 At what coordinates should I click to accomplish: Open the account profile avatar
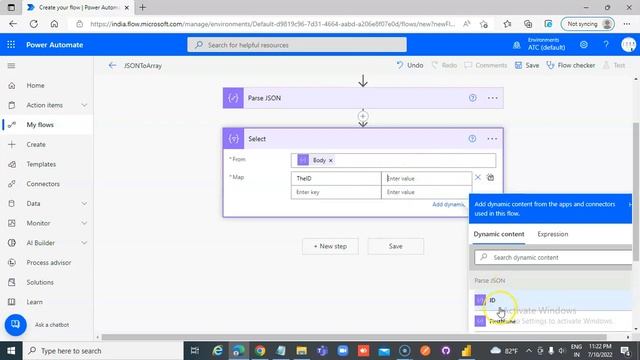[629, 44]
